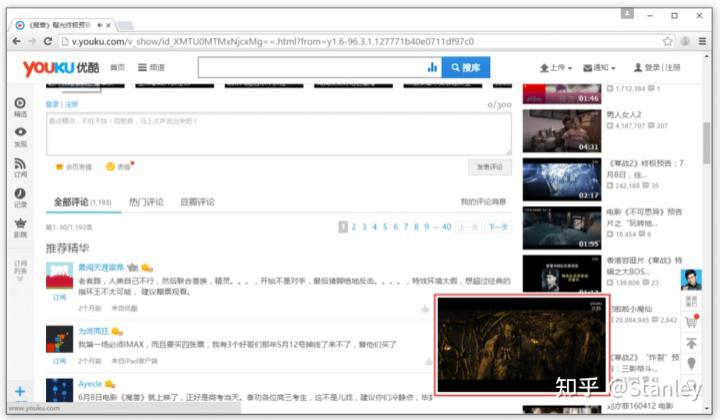Expand the 上传 upload dropdown
The image size is (720, 420).
pos(555,67)
